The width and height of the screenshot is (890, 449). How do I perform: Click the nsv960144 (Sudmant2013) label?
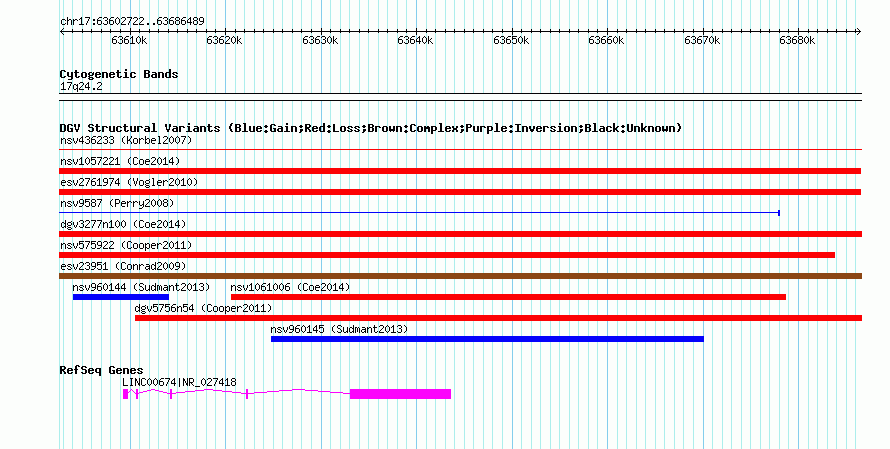tap(141, 287)
